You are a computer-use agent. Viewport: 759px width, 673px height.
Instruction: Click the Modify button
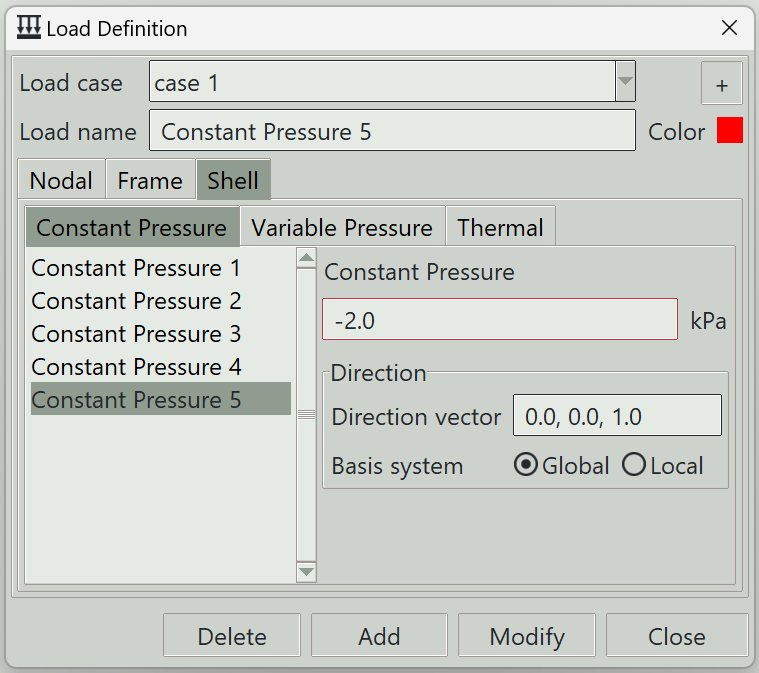[x=527, y=636]
